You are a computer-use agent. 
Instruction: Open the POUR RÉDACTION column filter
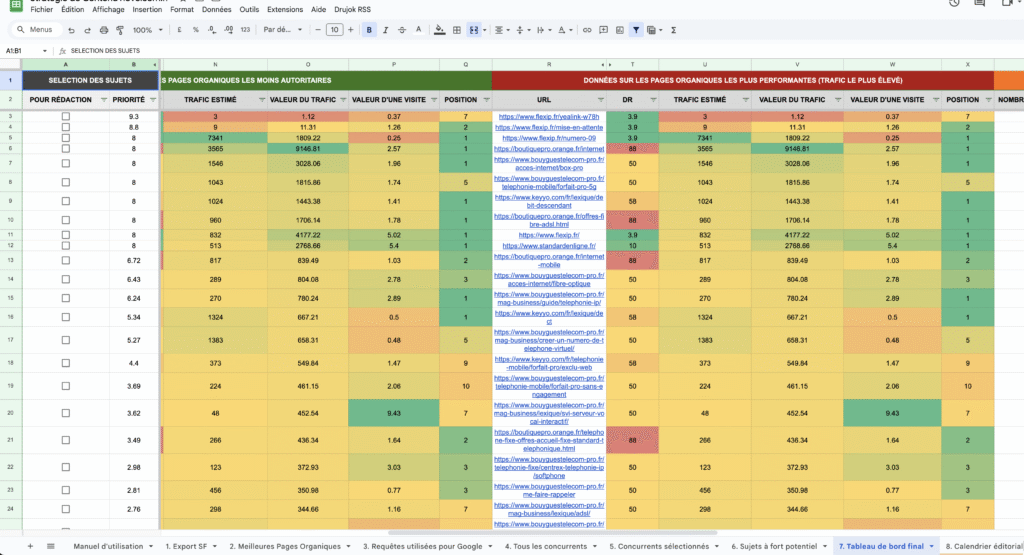[x=103, y=100]
